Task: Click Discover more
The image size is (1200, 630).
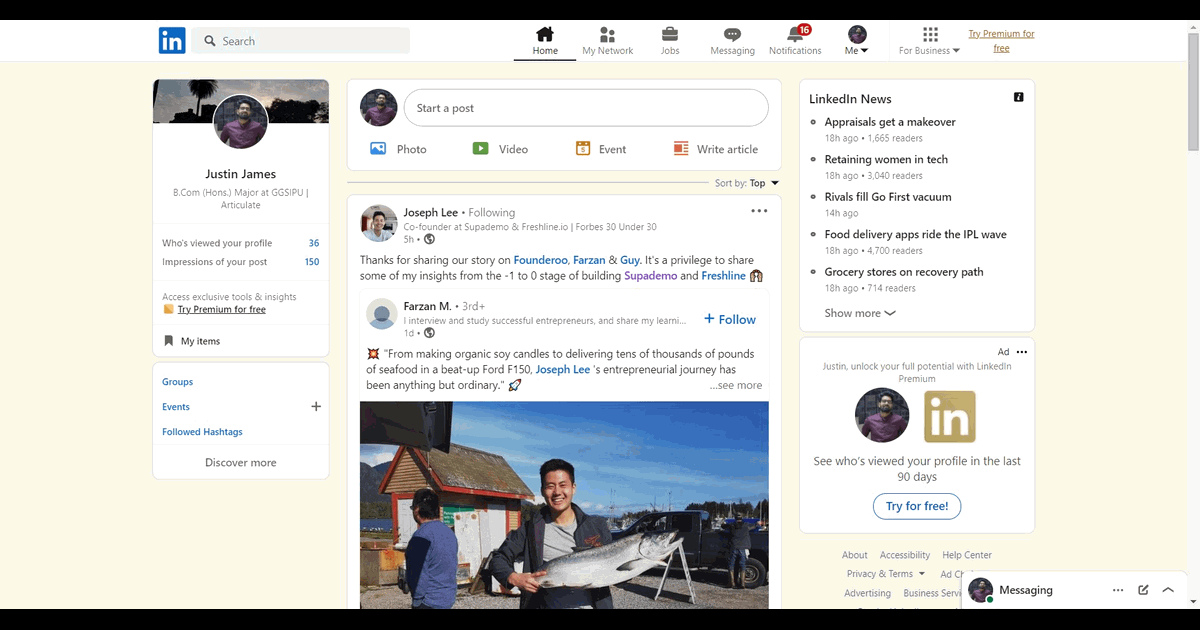Action: 241,463
